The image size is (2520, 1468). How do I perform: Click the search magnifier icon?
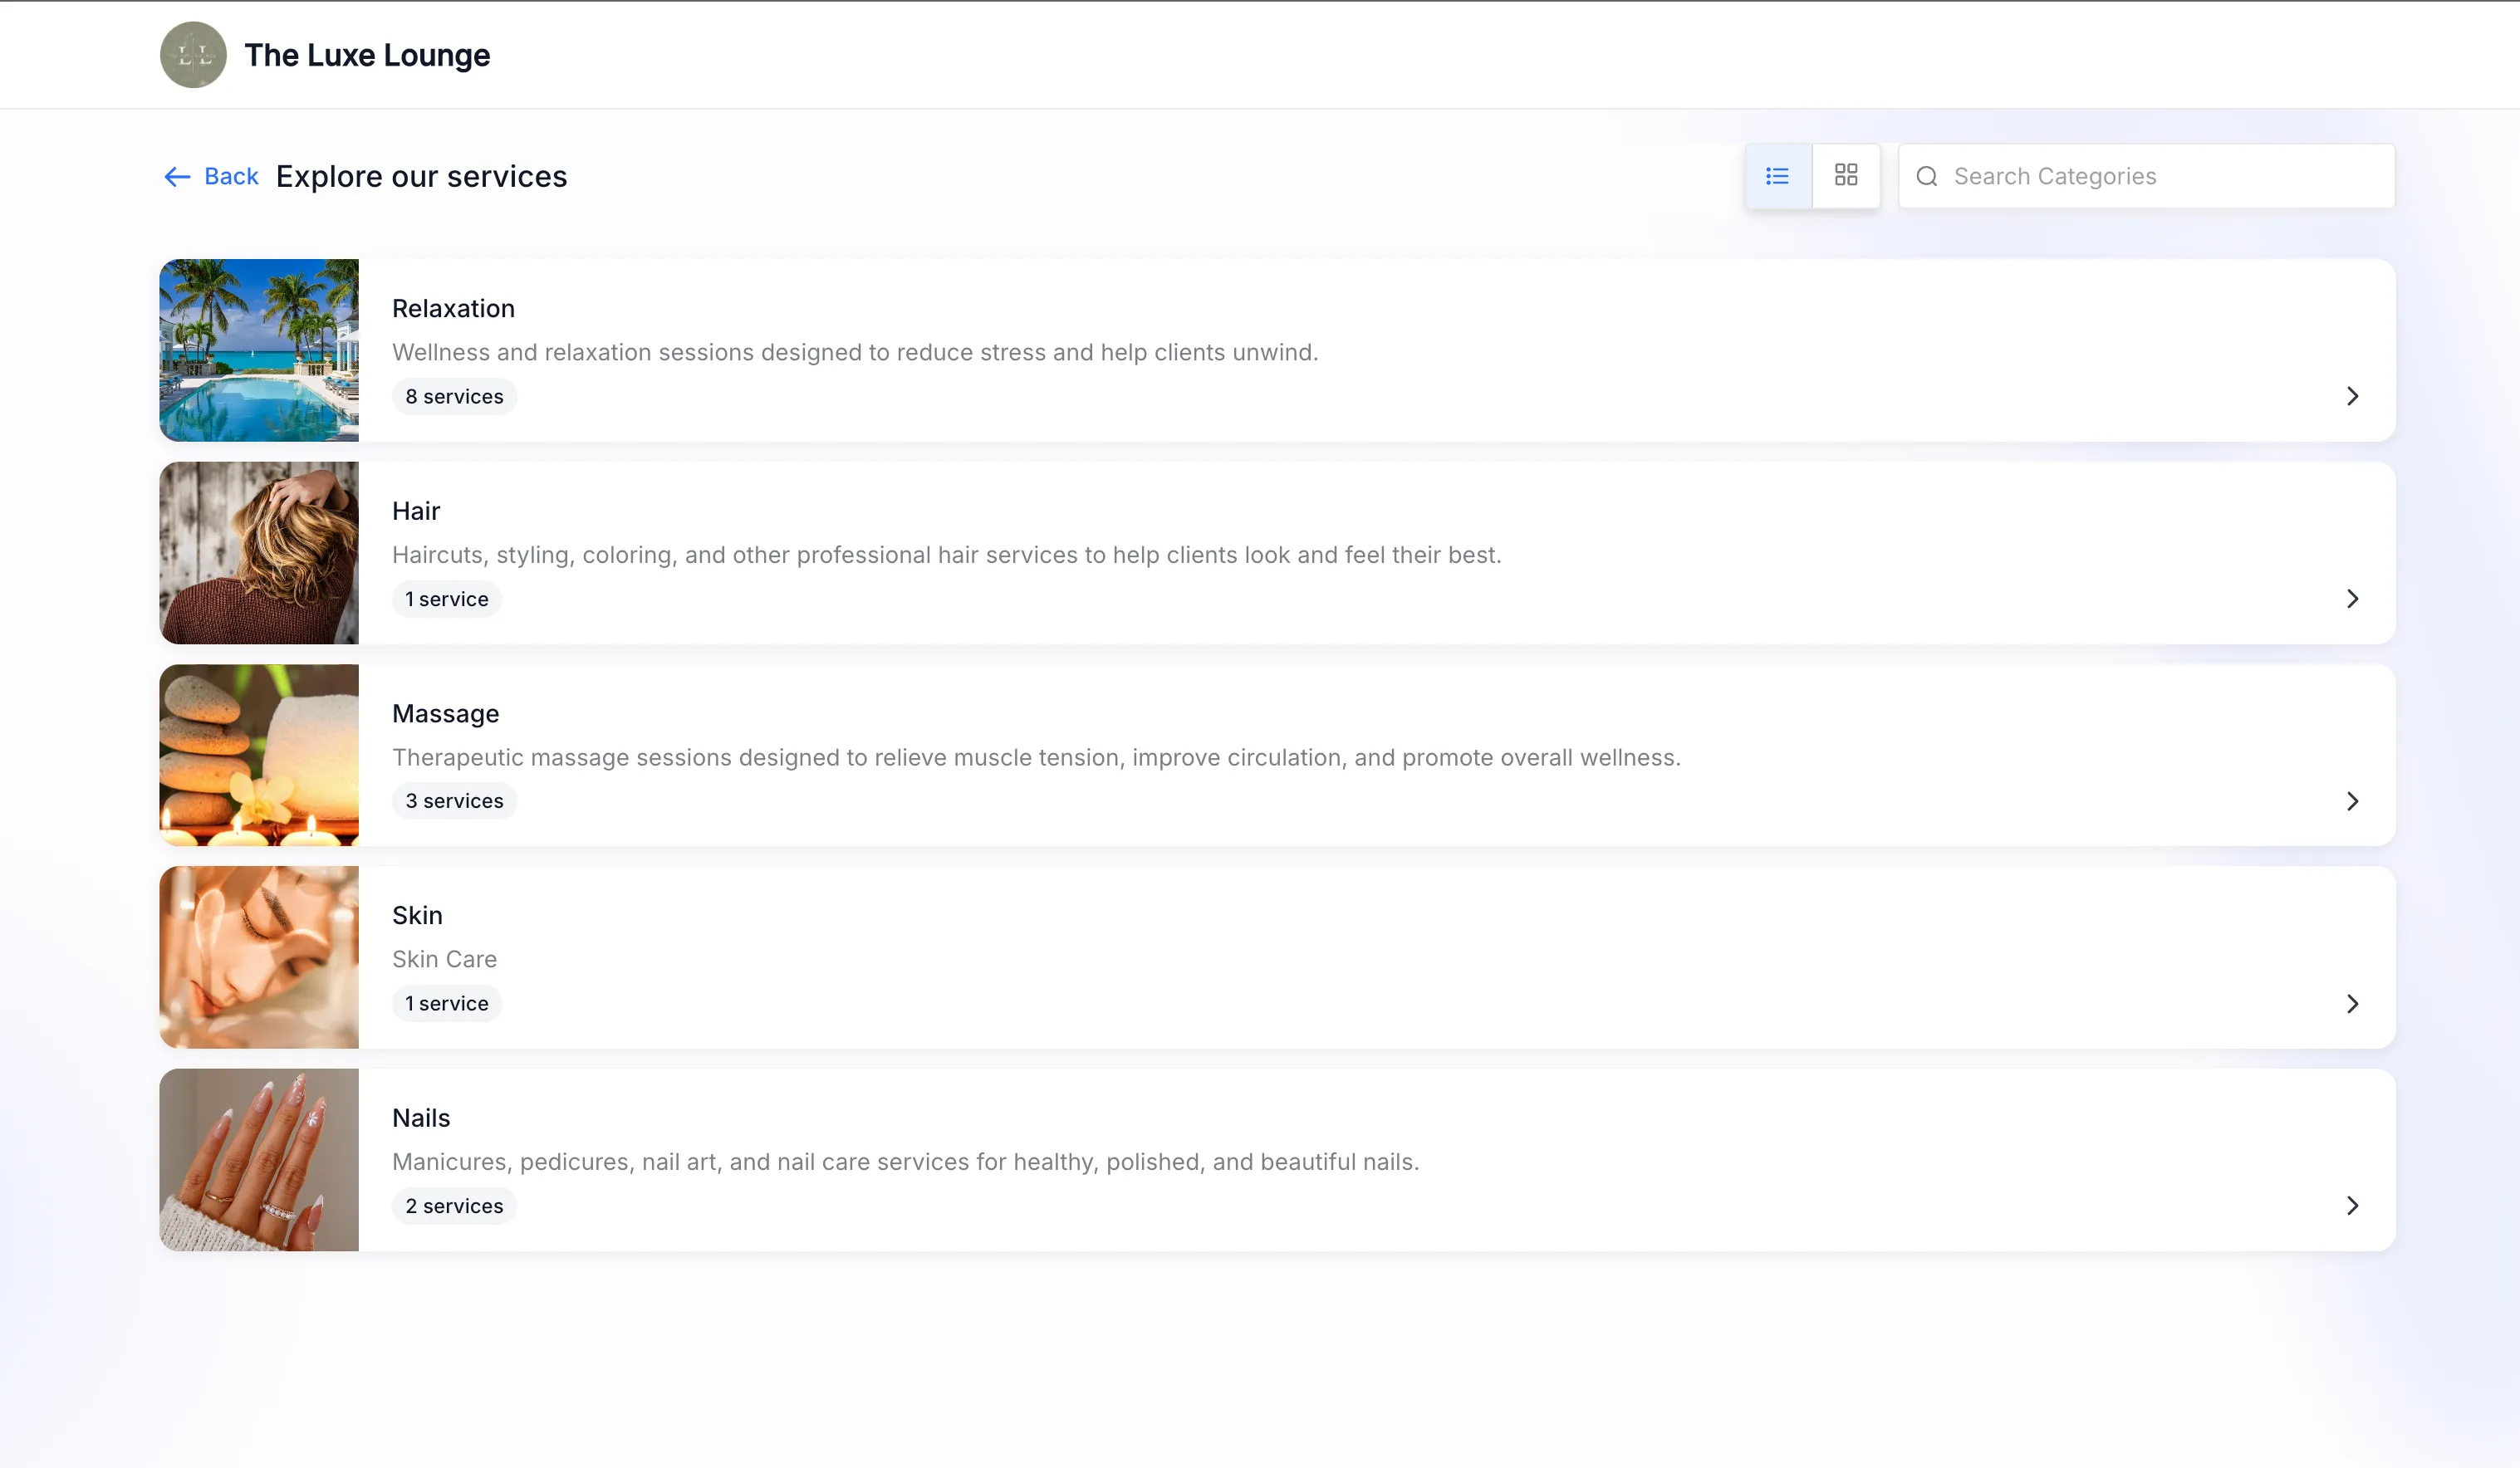(x=1926, y=177)
